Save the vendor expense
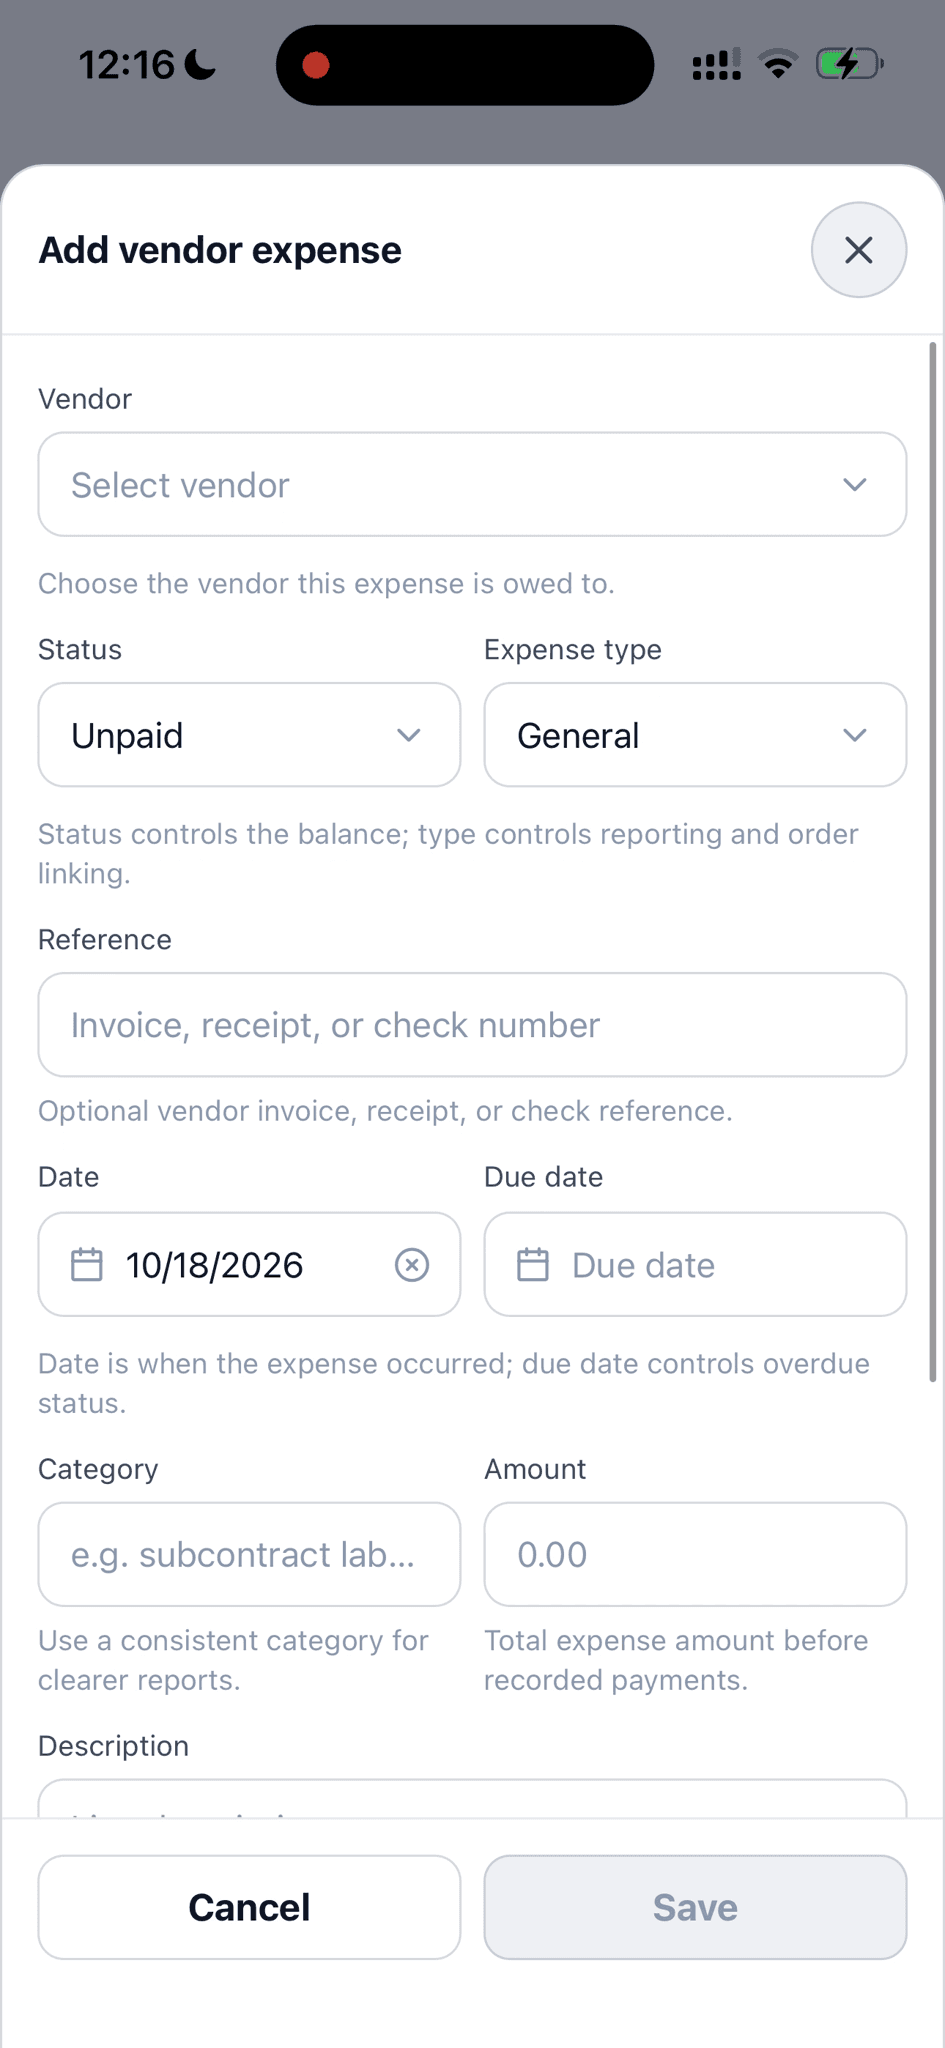This screenshot has height=2048, width=945. pyautogui.click(x=695, y=1907)
